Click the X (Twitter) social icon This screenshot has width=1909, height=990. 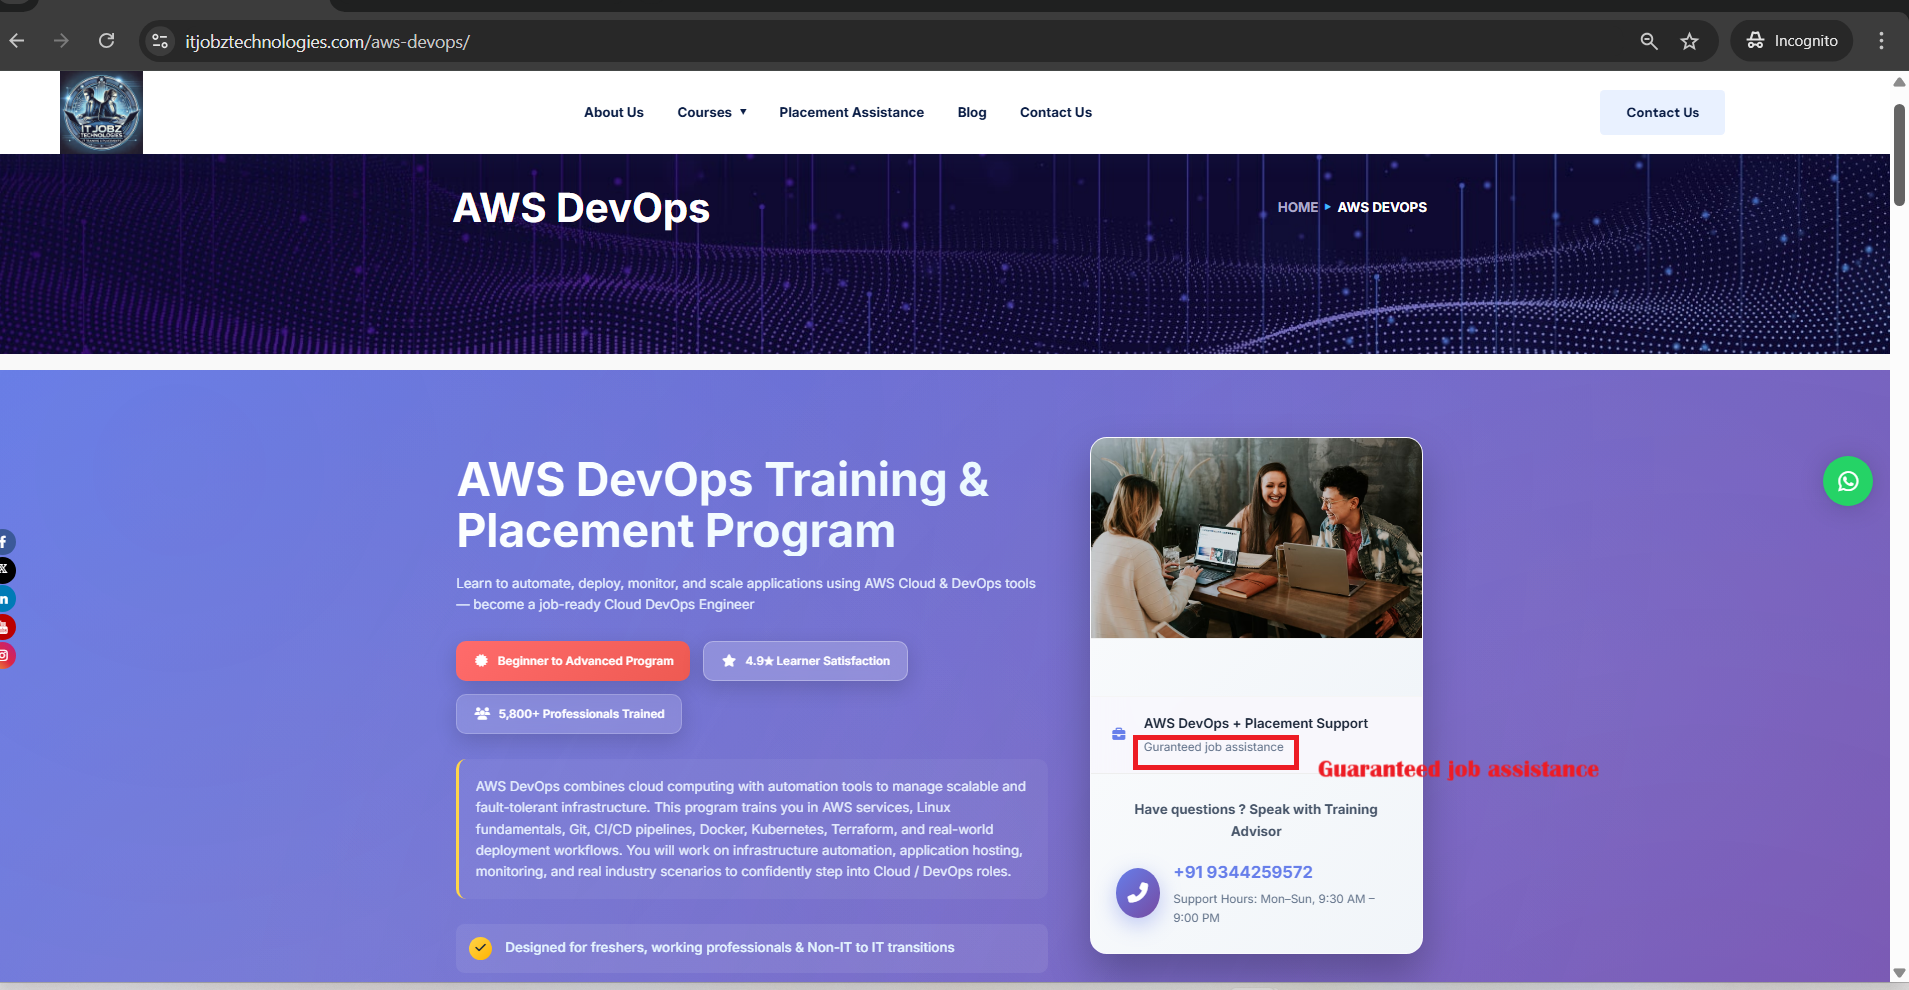coord(6,570)
